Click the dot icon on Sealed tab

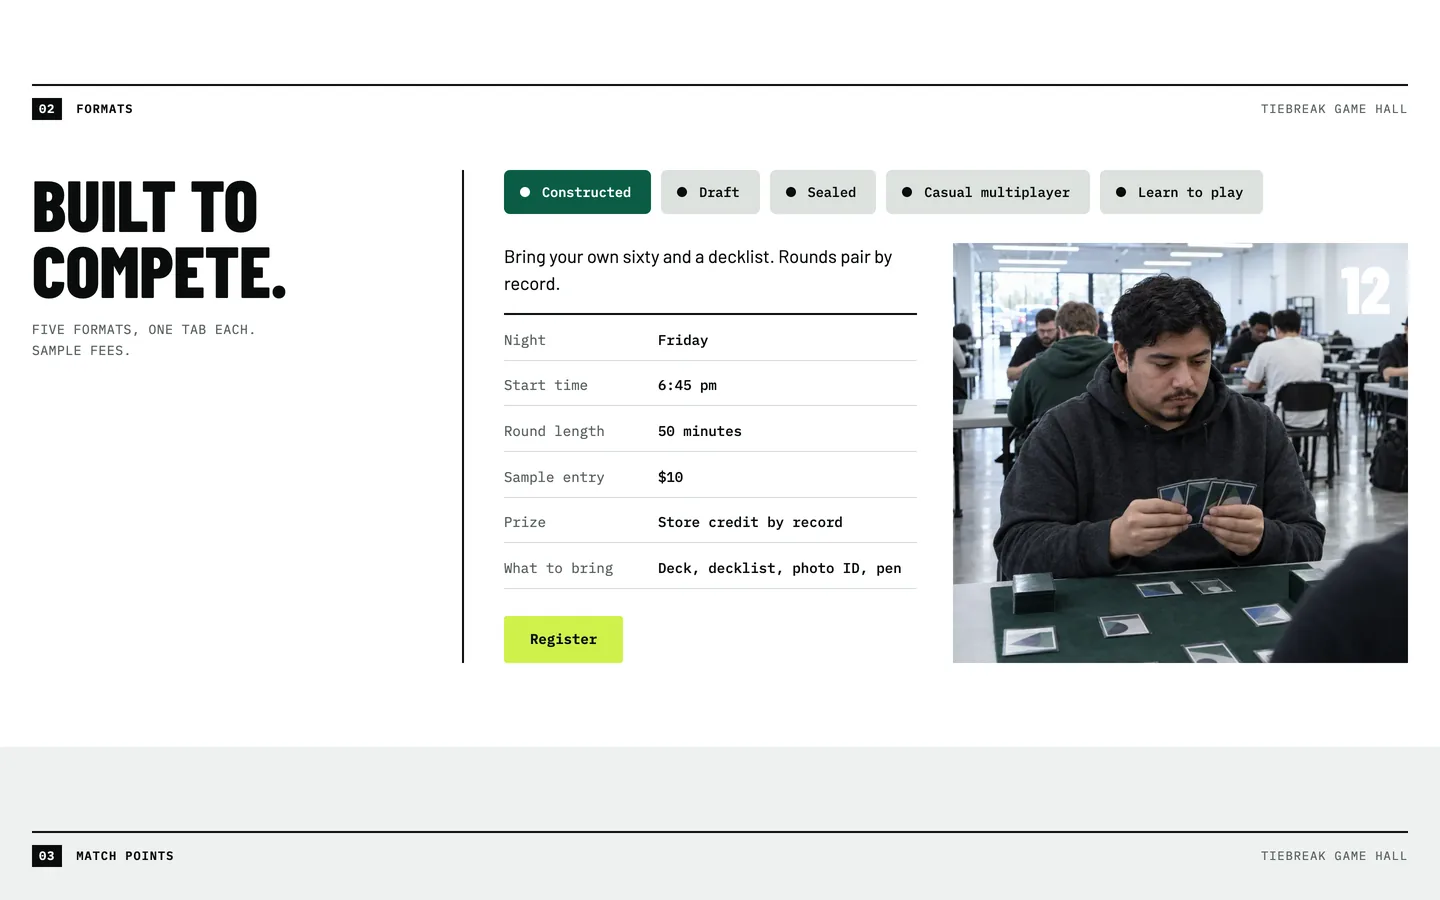(x=791, y=192)
